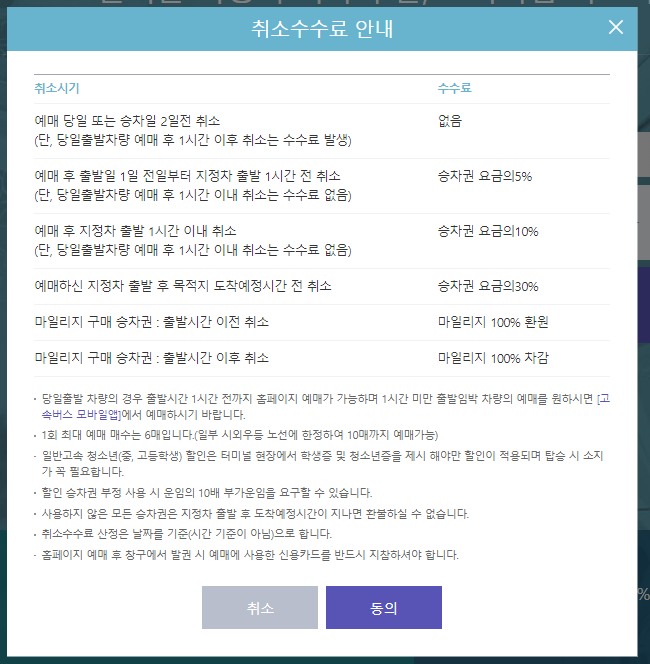Click the 당일출발 차량의 경우 note
Image resolution: width=650 pixels, height=664 pixels.
[326, 407]
